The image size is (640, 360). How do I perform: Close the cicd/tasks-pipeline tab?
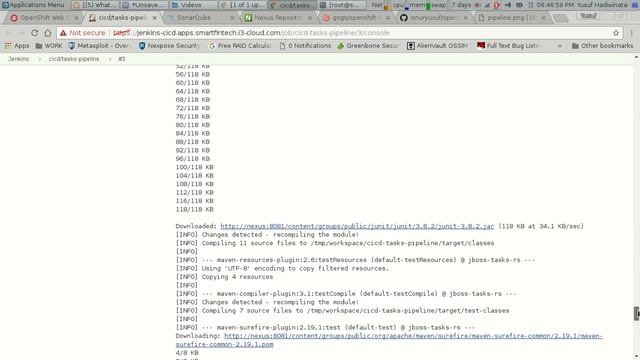coord(154,18)
